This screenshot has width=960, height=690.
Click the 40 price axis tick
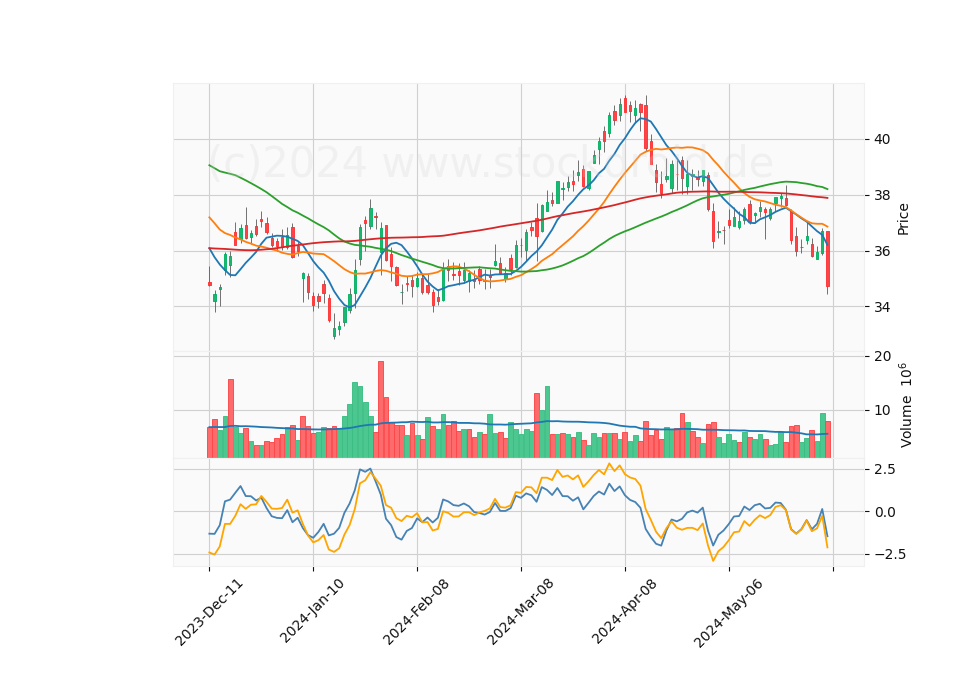tap(882, 140)
